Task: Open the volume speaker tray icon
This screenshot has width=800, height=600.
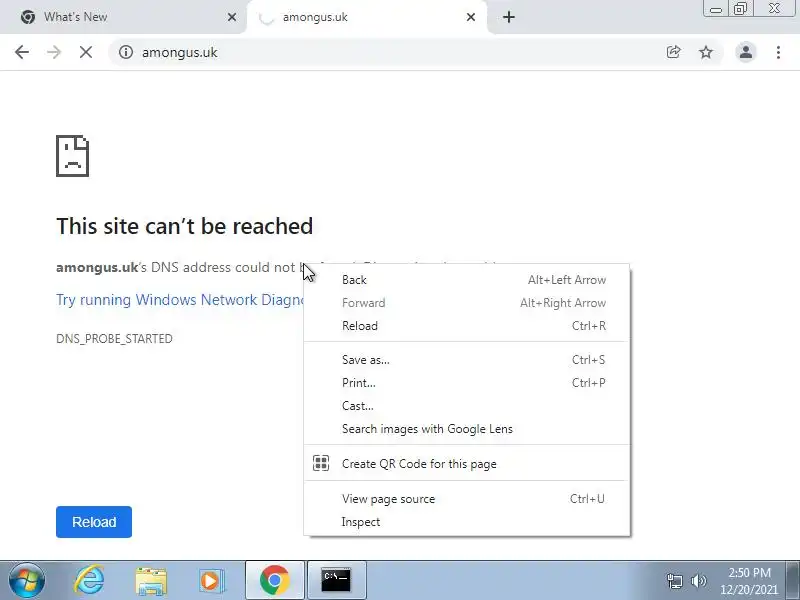Action: pos(698,581)
